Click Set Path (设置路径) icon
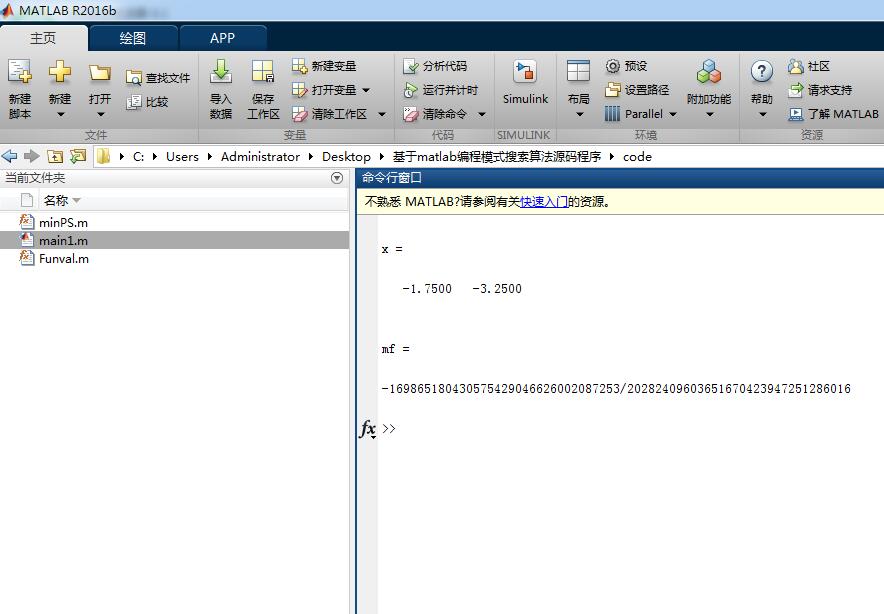 click(x=613, y=90)
